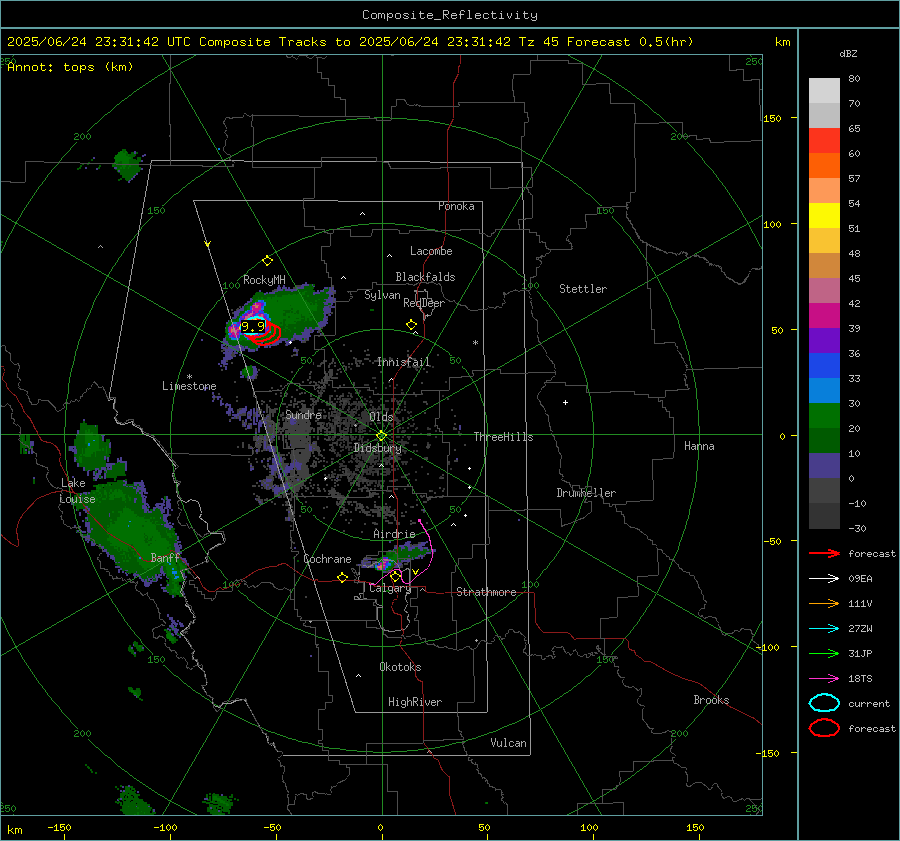The image size is (900, 841).
Task: Click the Vulcan city label
Action: [508, 743]
